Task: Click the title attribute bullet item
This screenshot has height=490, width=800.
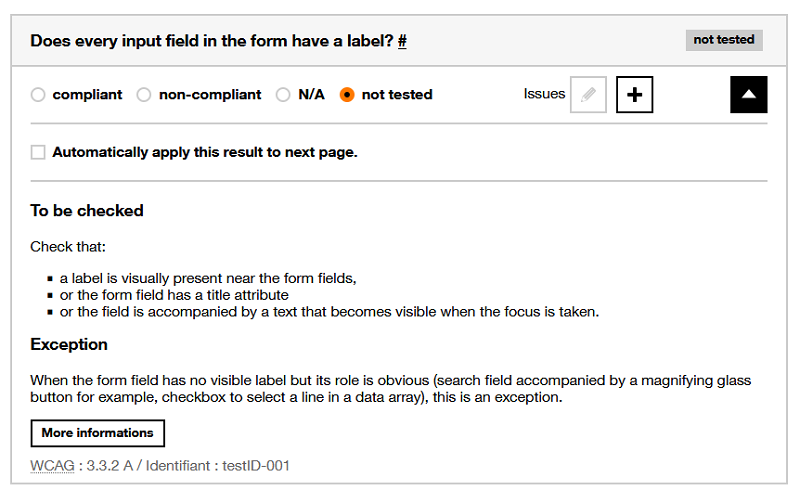Action: pyautogui.click(x=174, y=295)
